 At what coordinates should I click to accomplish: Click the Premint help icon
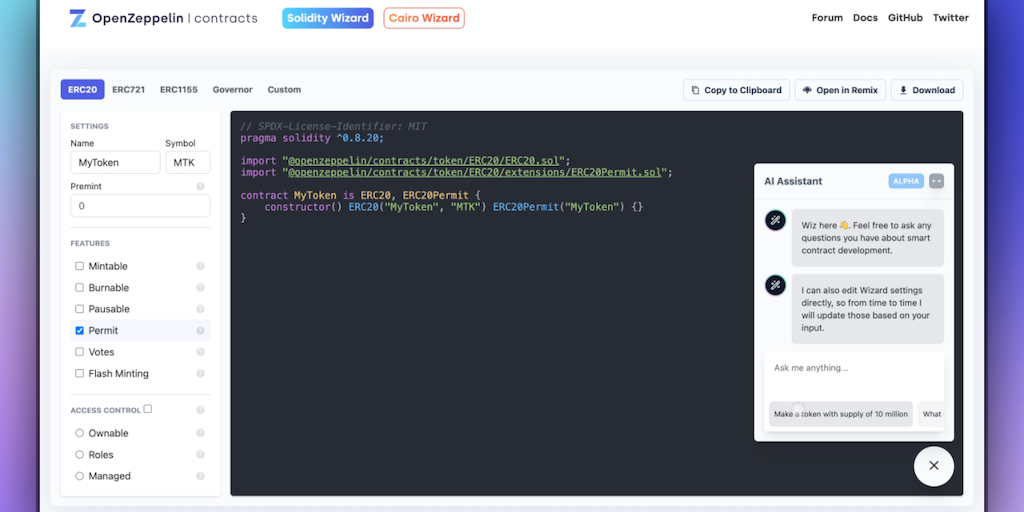(200, 186)
